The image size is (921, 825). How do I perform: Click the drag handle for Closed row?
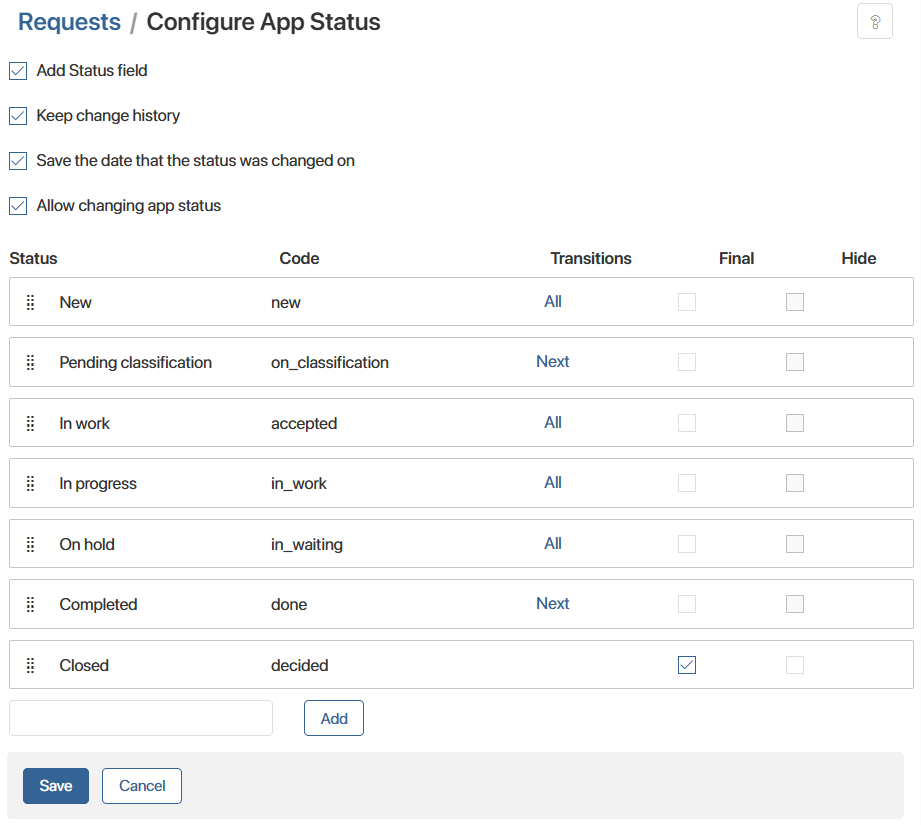point(30,665)
